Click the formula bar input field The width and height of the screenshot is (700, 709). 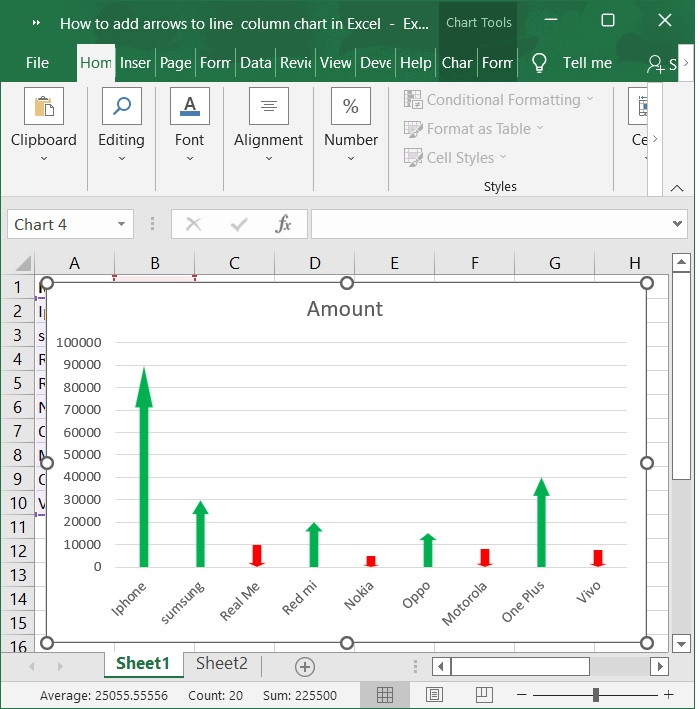point(491,224)
